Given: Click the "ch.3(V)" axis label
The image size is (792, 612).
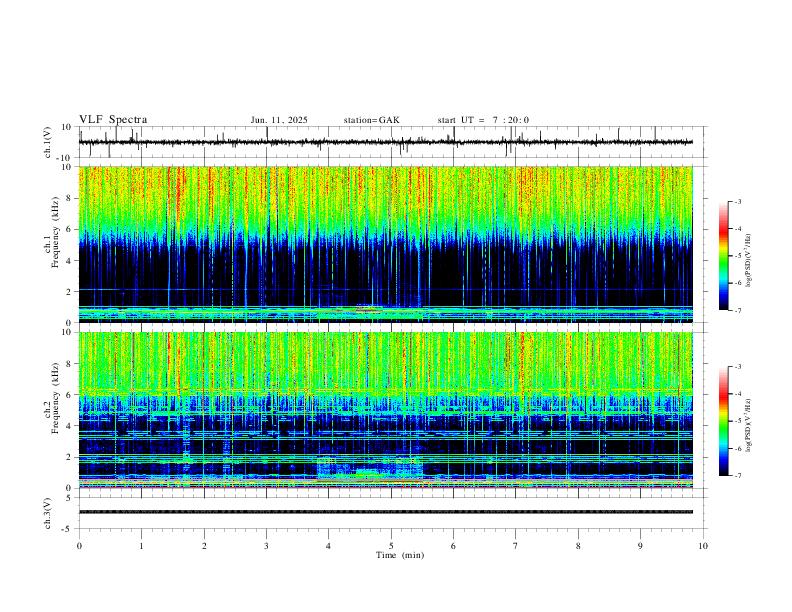Looking at the screenshot, I should 48,513.
